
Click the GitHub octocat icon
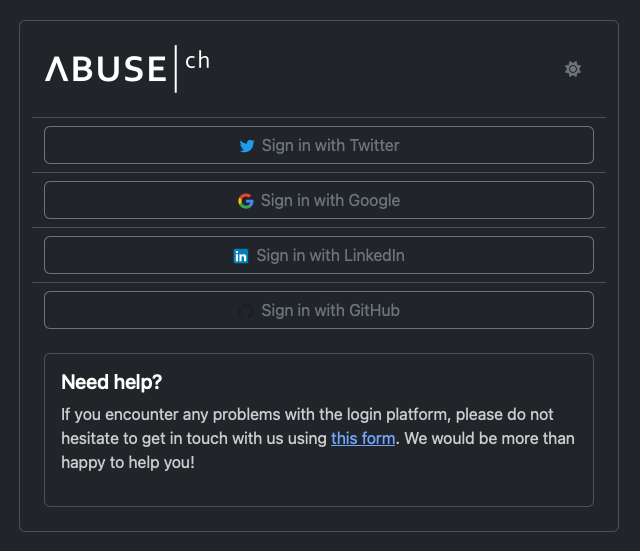click(x=246, y=311)
